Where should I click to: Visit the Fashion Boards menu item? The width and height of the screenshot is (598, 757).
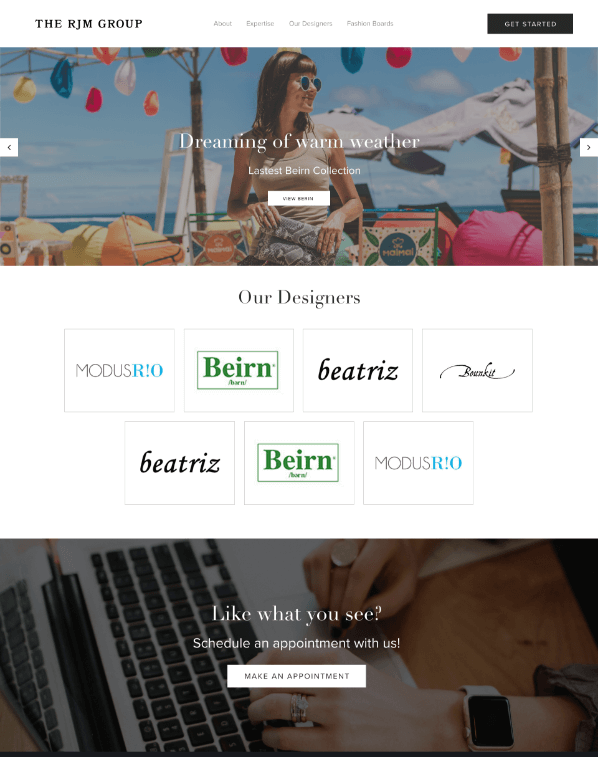pyautogui.click(x=370, y=23)
